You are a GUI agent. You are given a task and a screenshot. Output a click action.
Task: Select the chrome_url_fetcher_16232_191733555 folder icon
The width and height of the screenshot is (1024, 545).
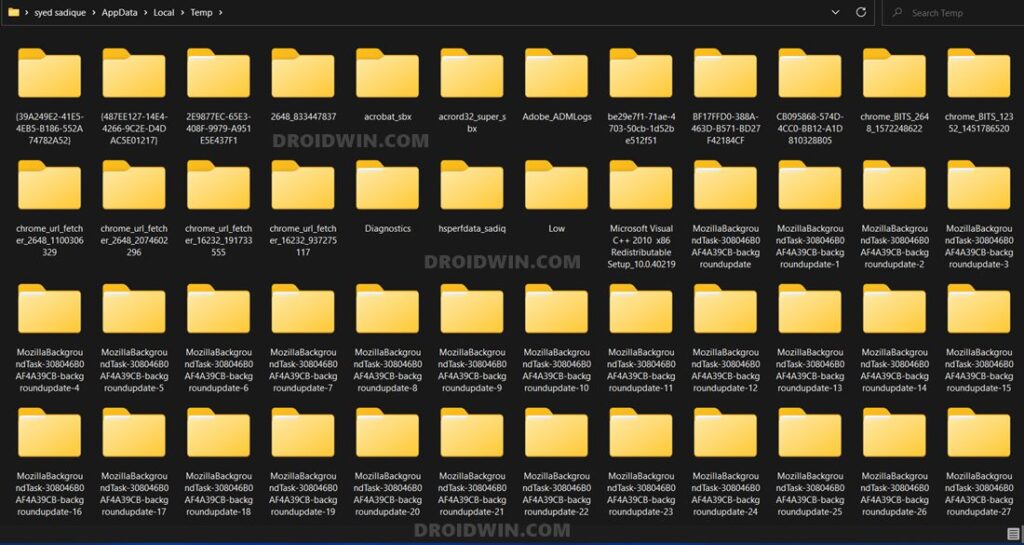click(219, 185)
